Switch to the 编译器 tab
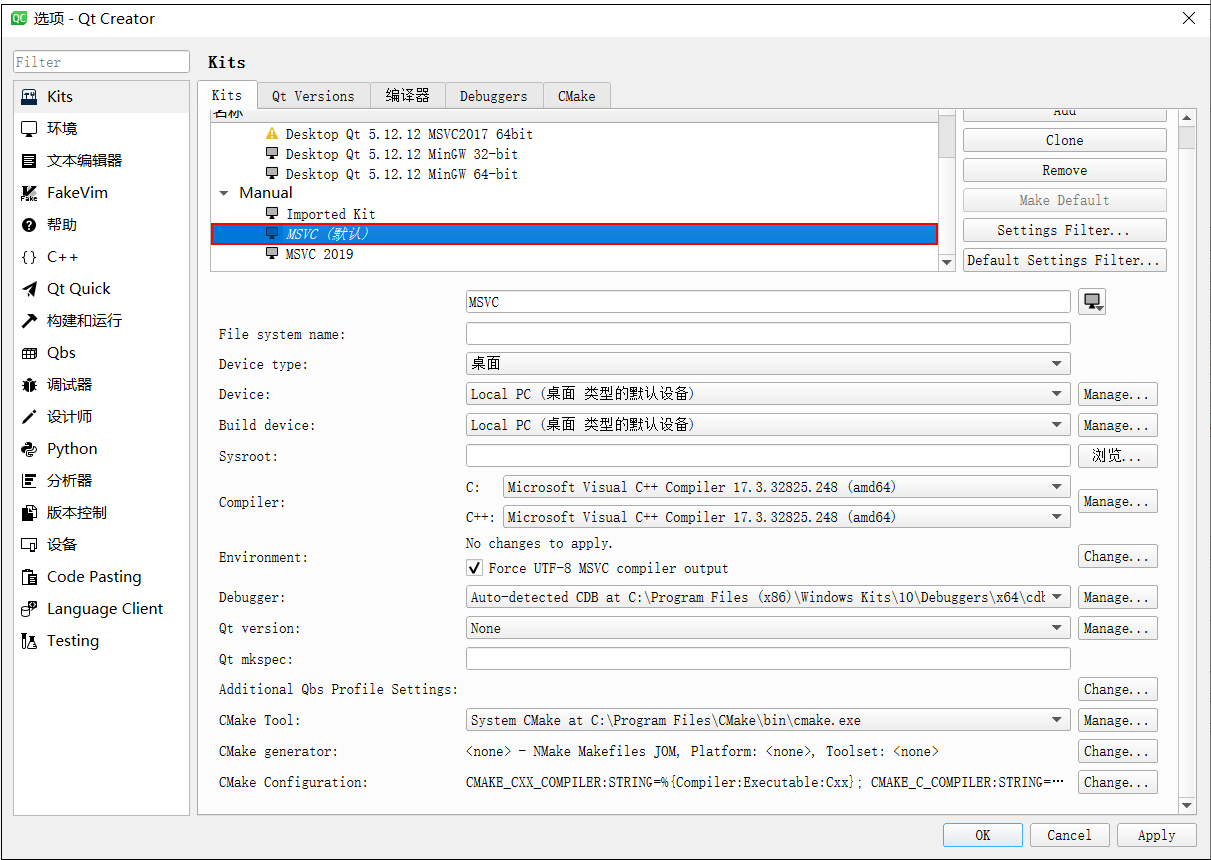The image size is (1211, 860). click(408, 96)
